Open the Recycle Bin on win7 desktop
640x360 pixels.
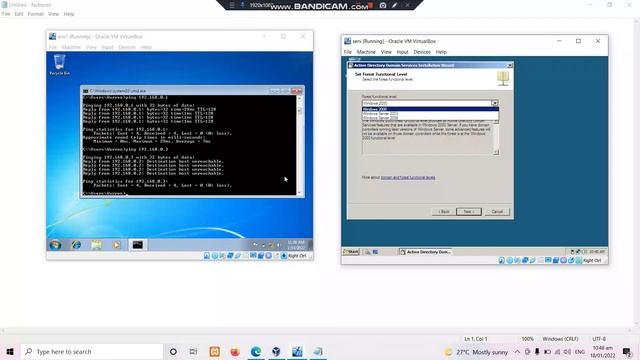(60, 65)
